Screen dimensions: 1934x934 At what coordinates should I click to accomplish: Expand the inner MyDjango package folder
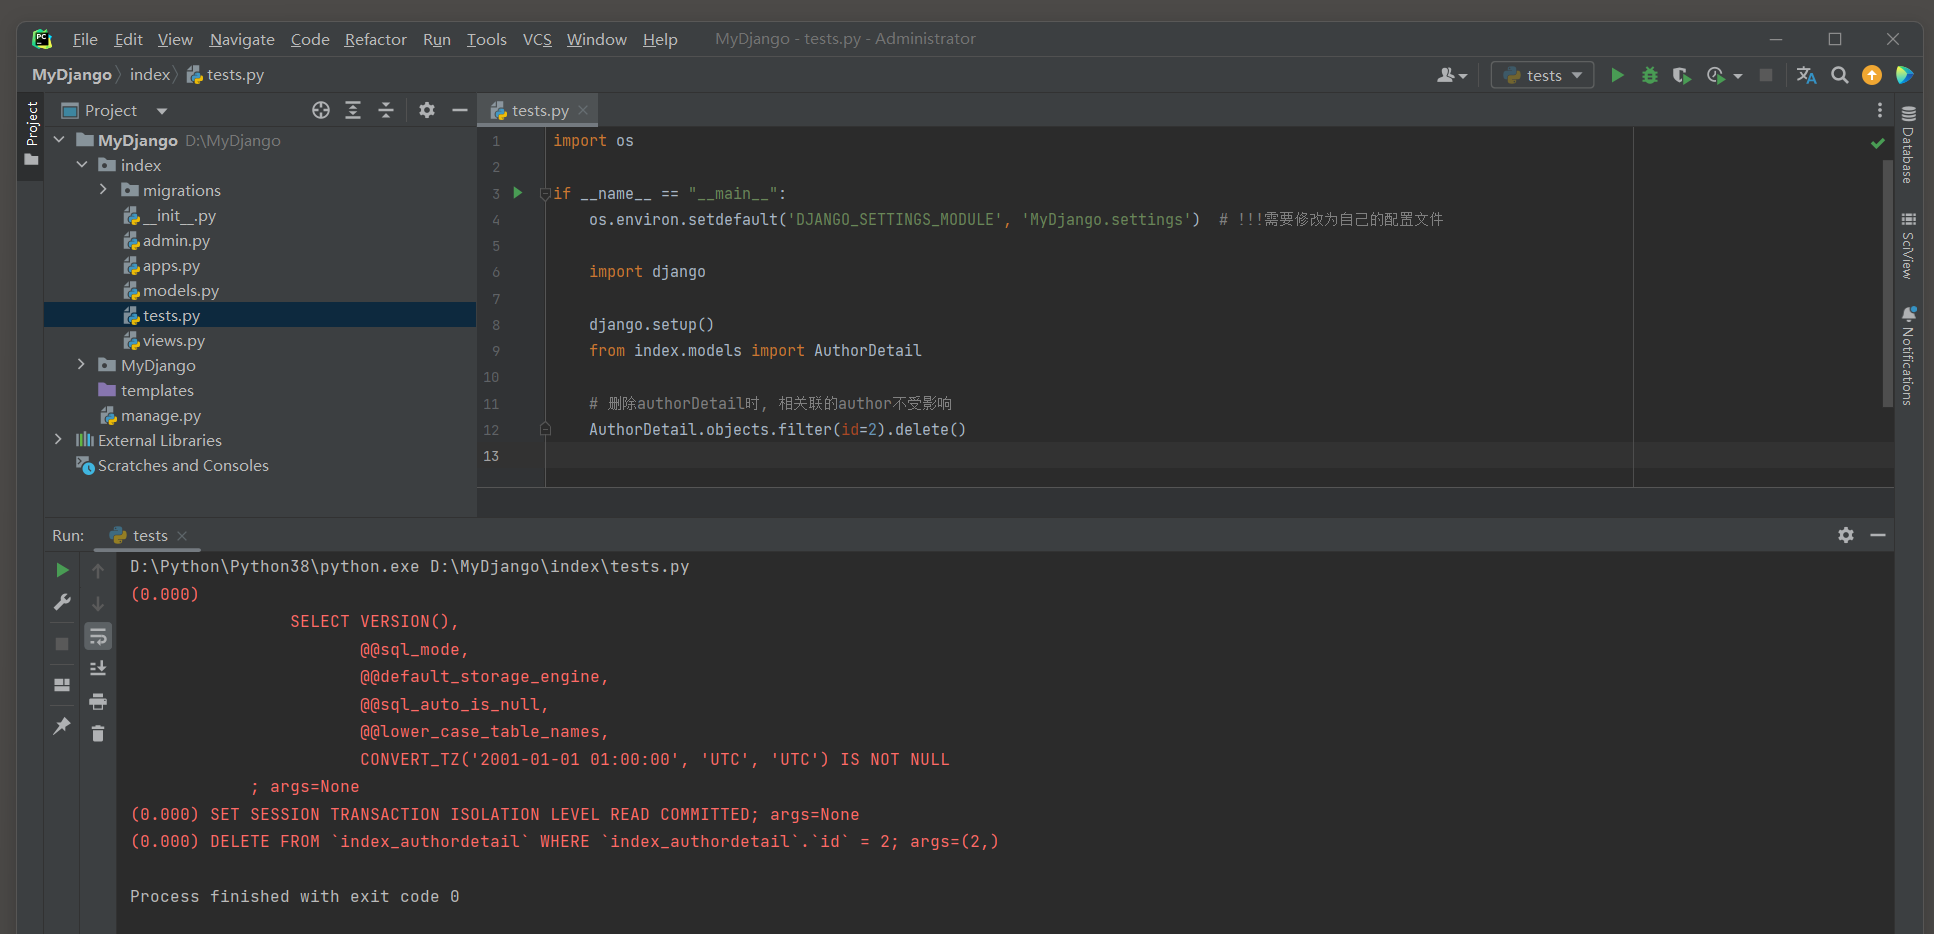(82, 365)
